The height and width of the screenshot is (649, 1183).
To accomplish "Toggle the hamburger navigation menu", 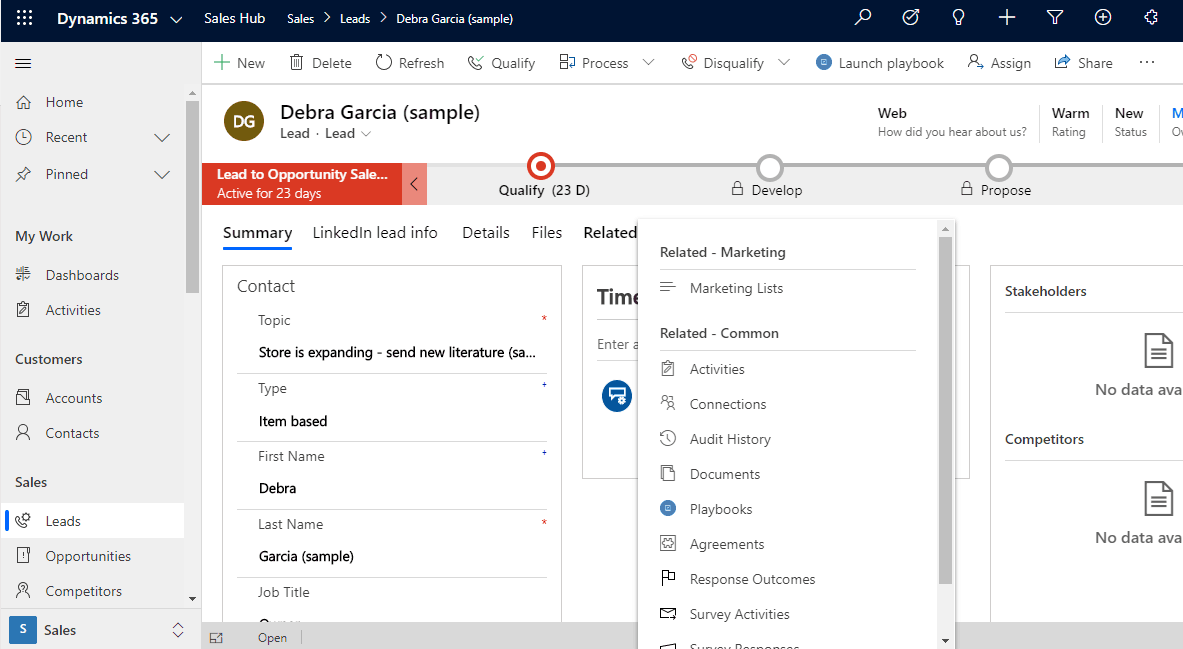I will tap(23, 63).
